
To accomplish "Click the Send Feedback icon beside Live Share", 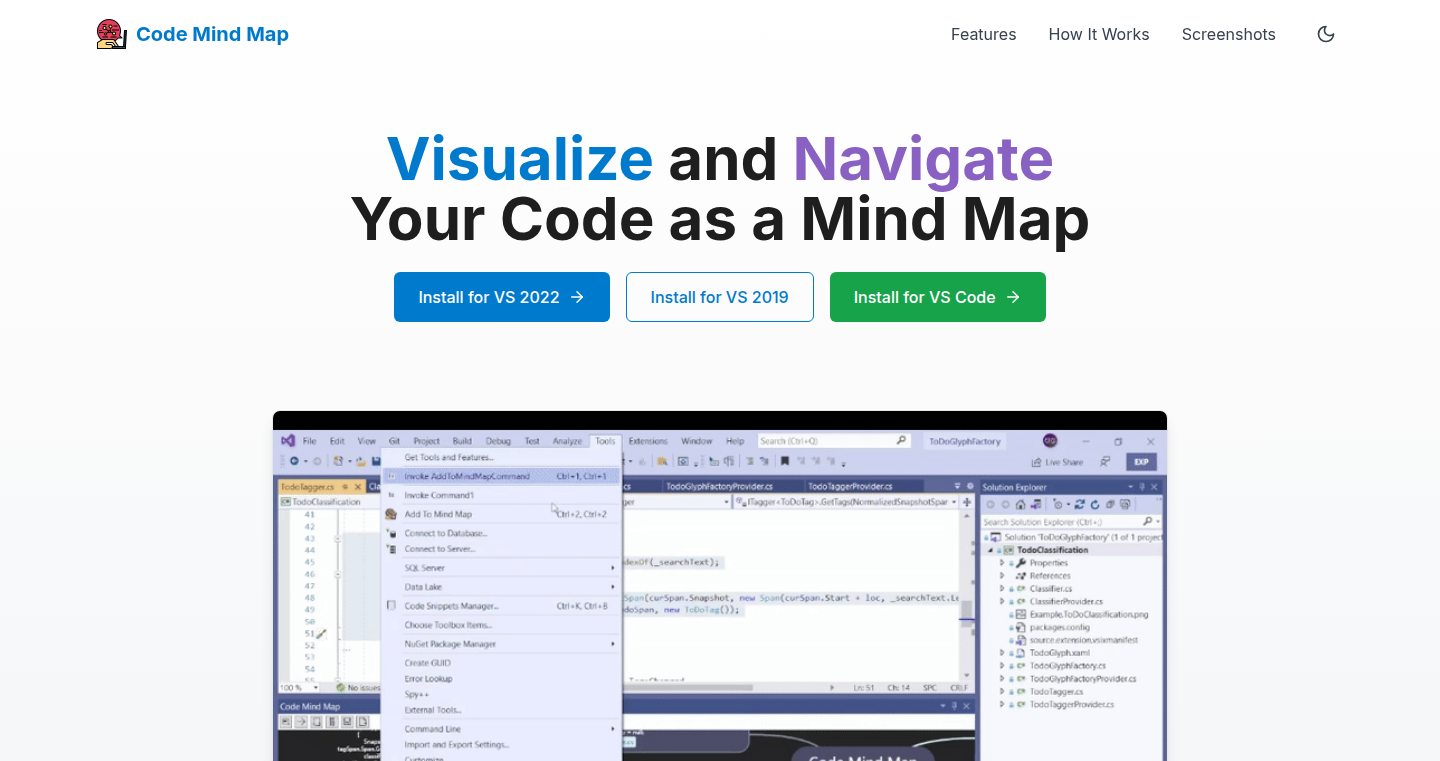I will (1105, 462).
